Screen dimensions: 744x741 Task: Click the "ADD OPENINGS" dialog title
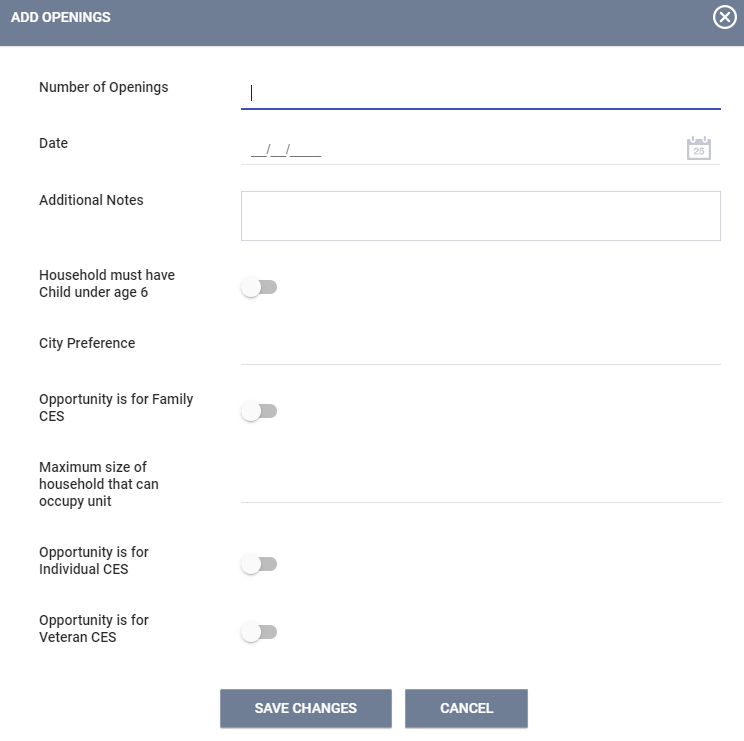[61, 17]
